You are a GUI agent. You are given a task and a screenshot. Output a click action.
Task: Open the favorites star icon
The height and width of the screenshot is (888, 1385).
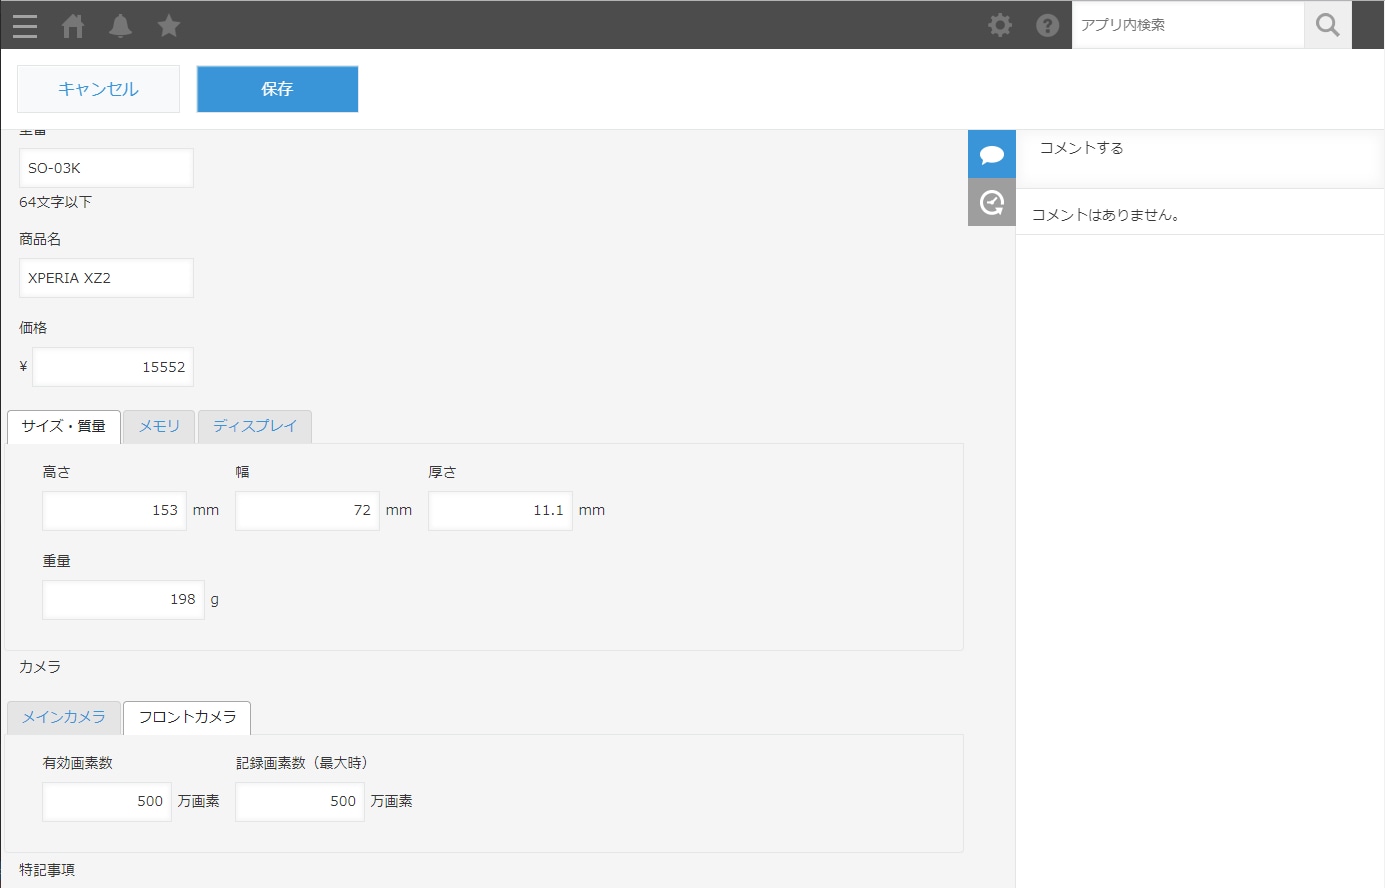[169, 26]
